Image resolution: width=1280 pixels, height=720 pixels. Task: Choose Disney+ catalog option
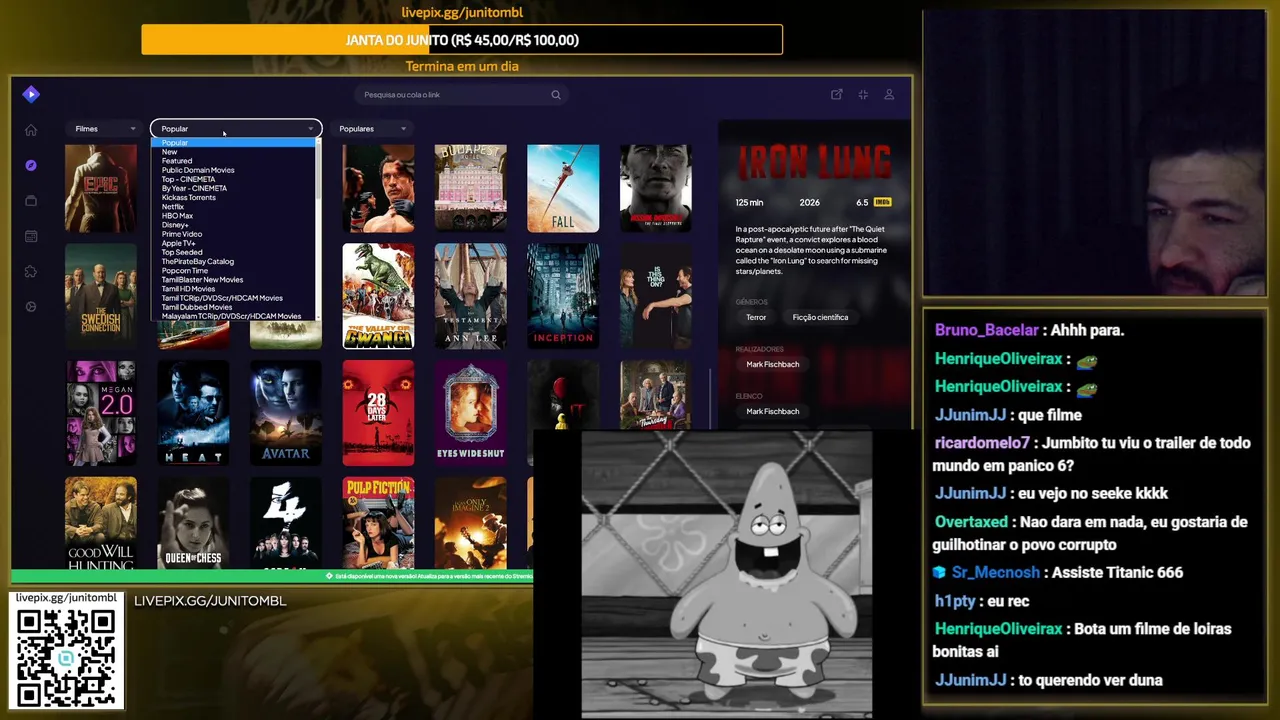(x=233, y=225)
